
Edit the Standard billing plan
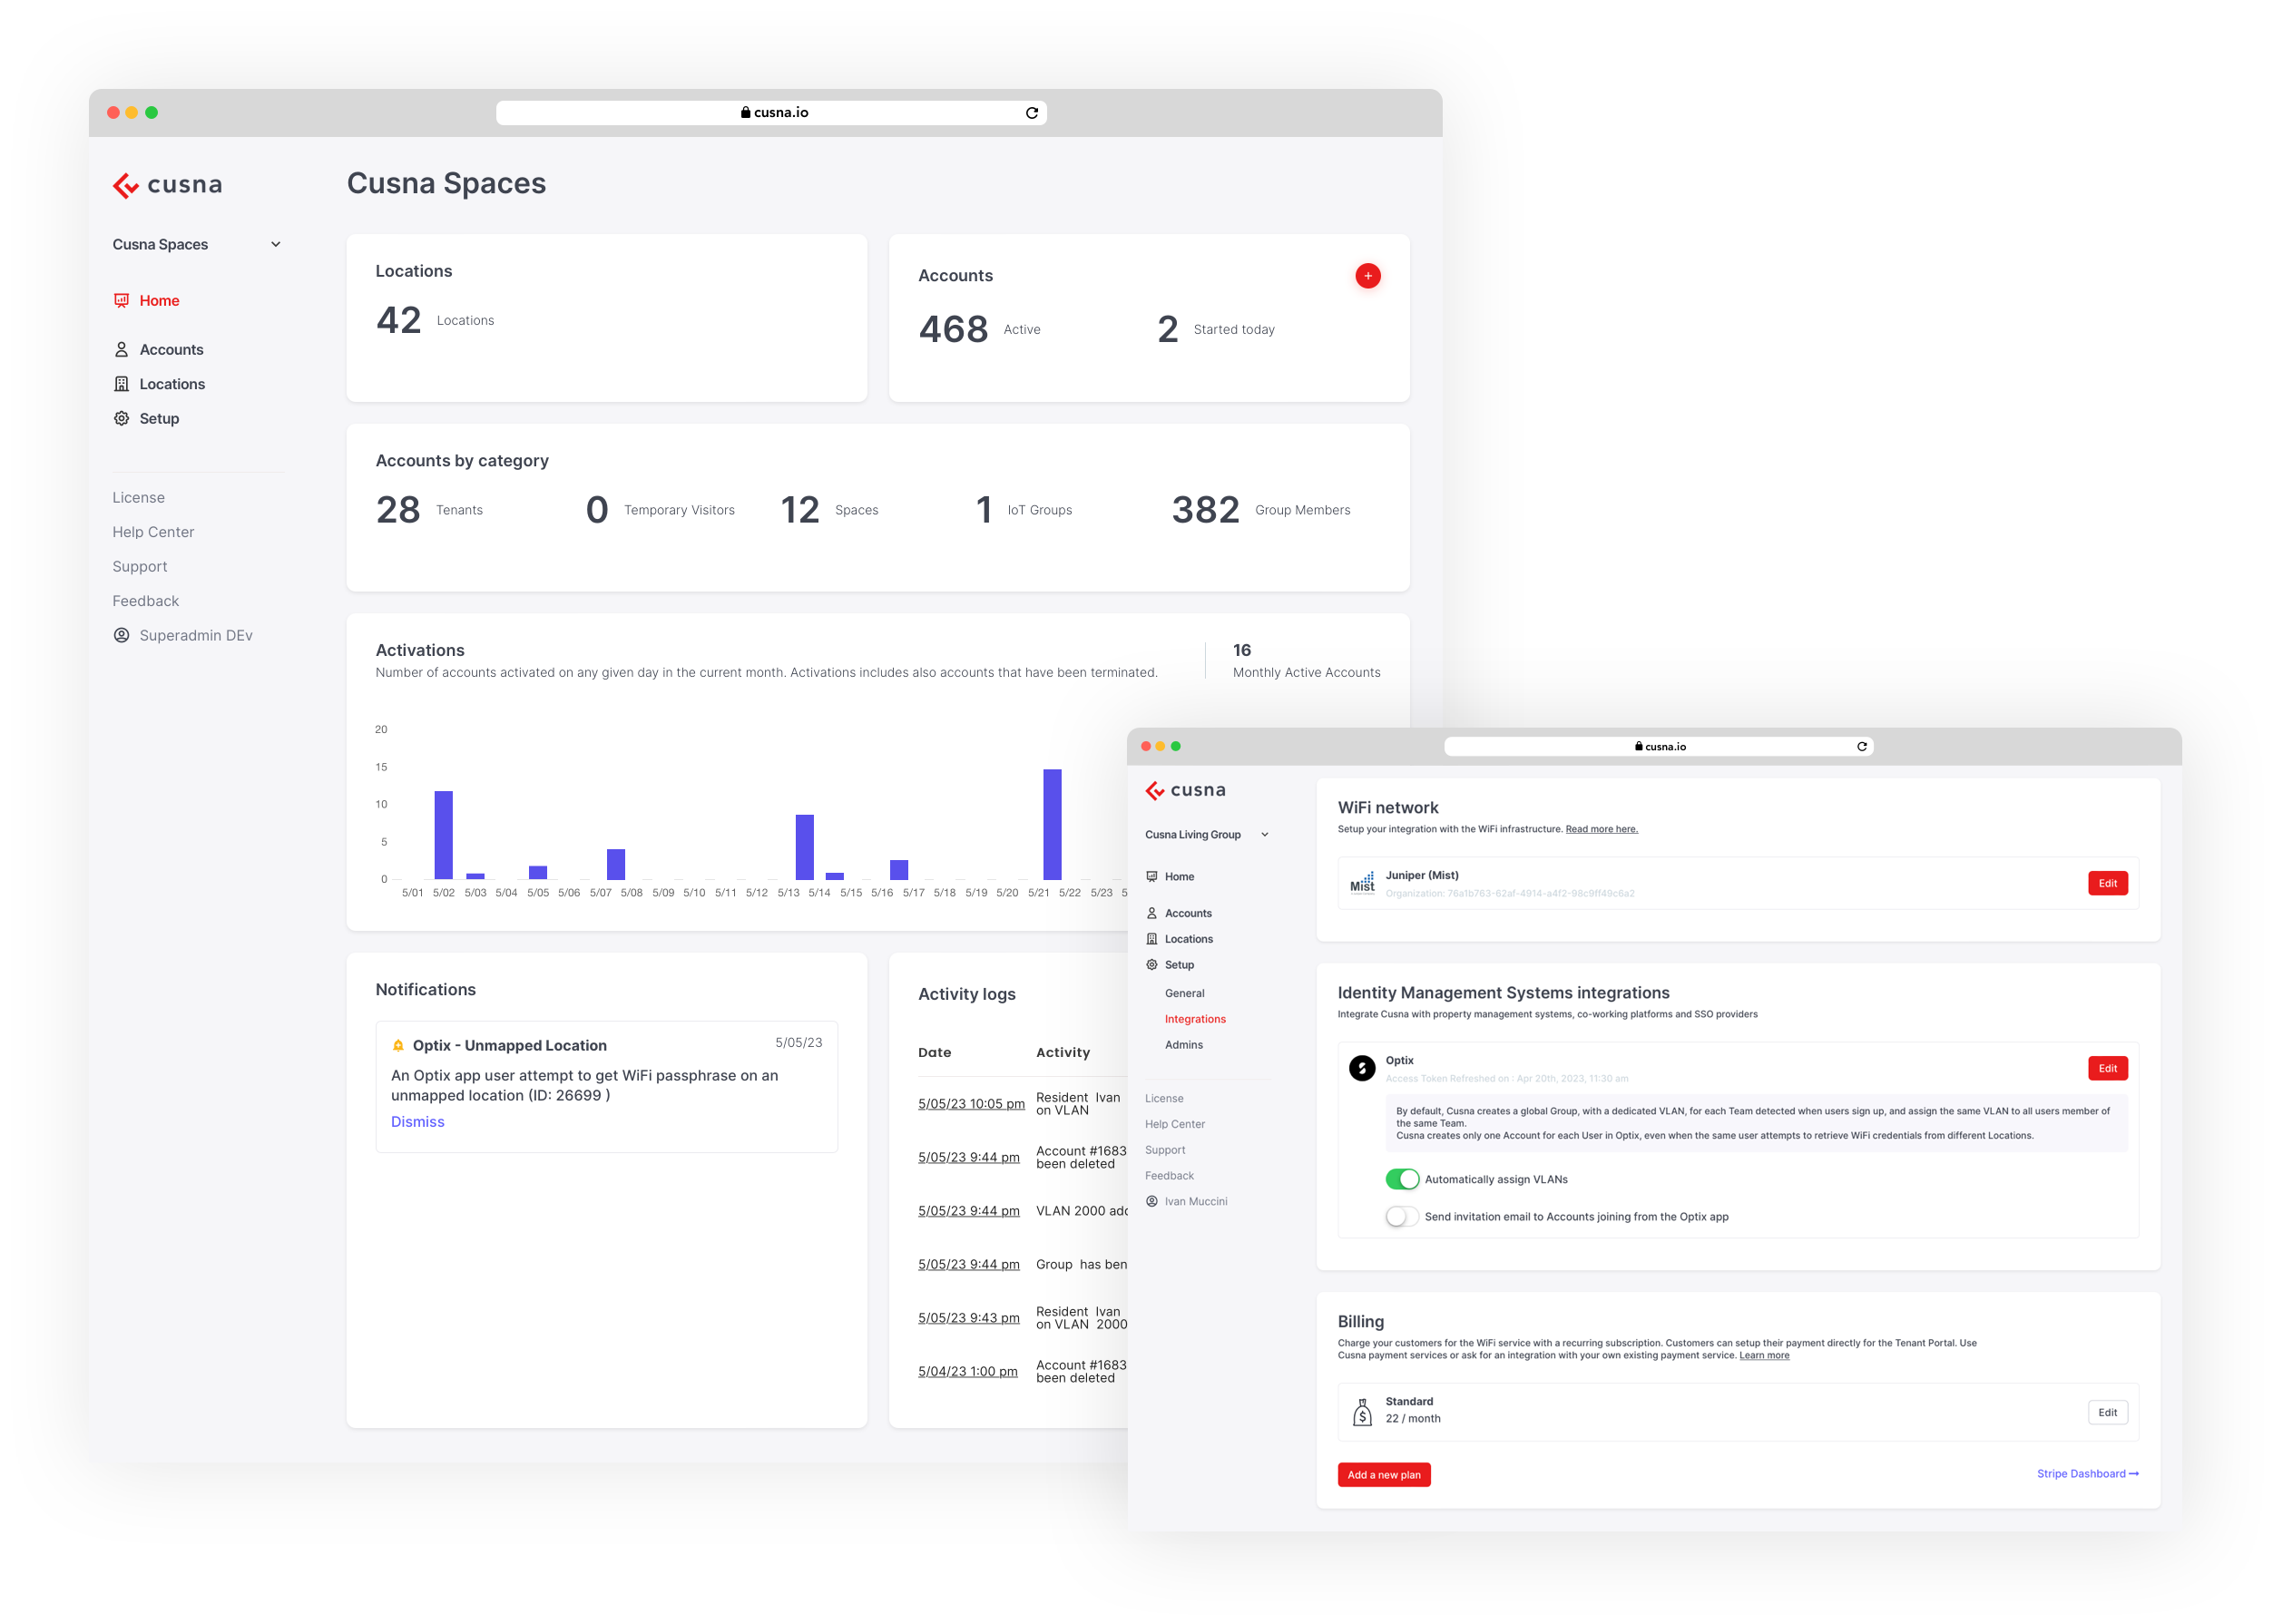[x=2107, y=1412]
